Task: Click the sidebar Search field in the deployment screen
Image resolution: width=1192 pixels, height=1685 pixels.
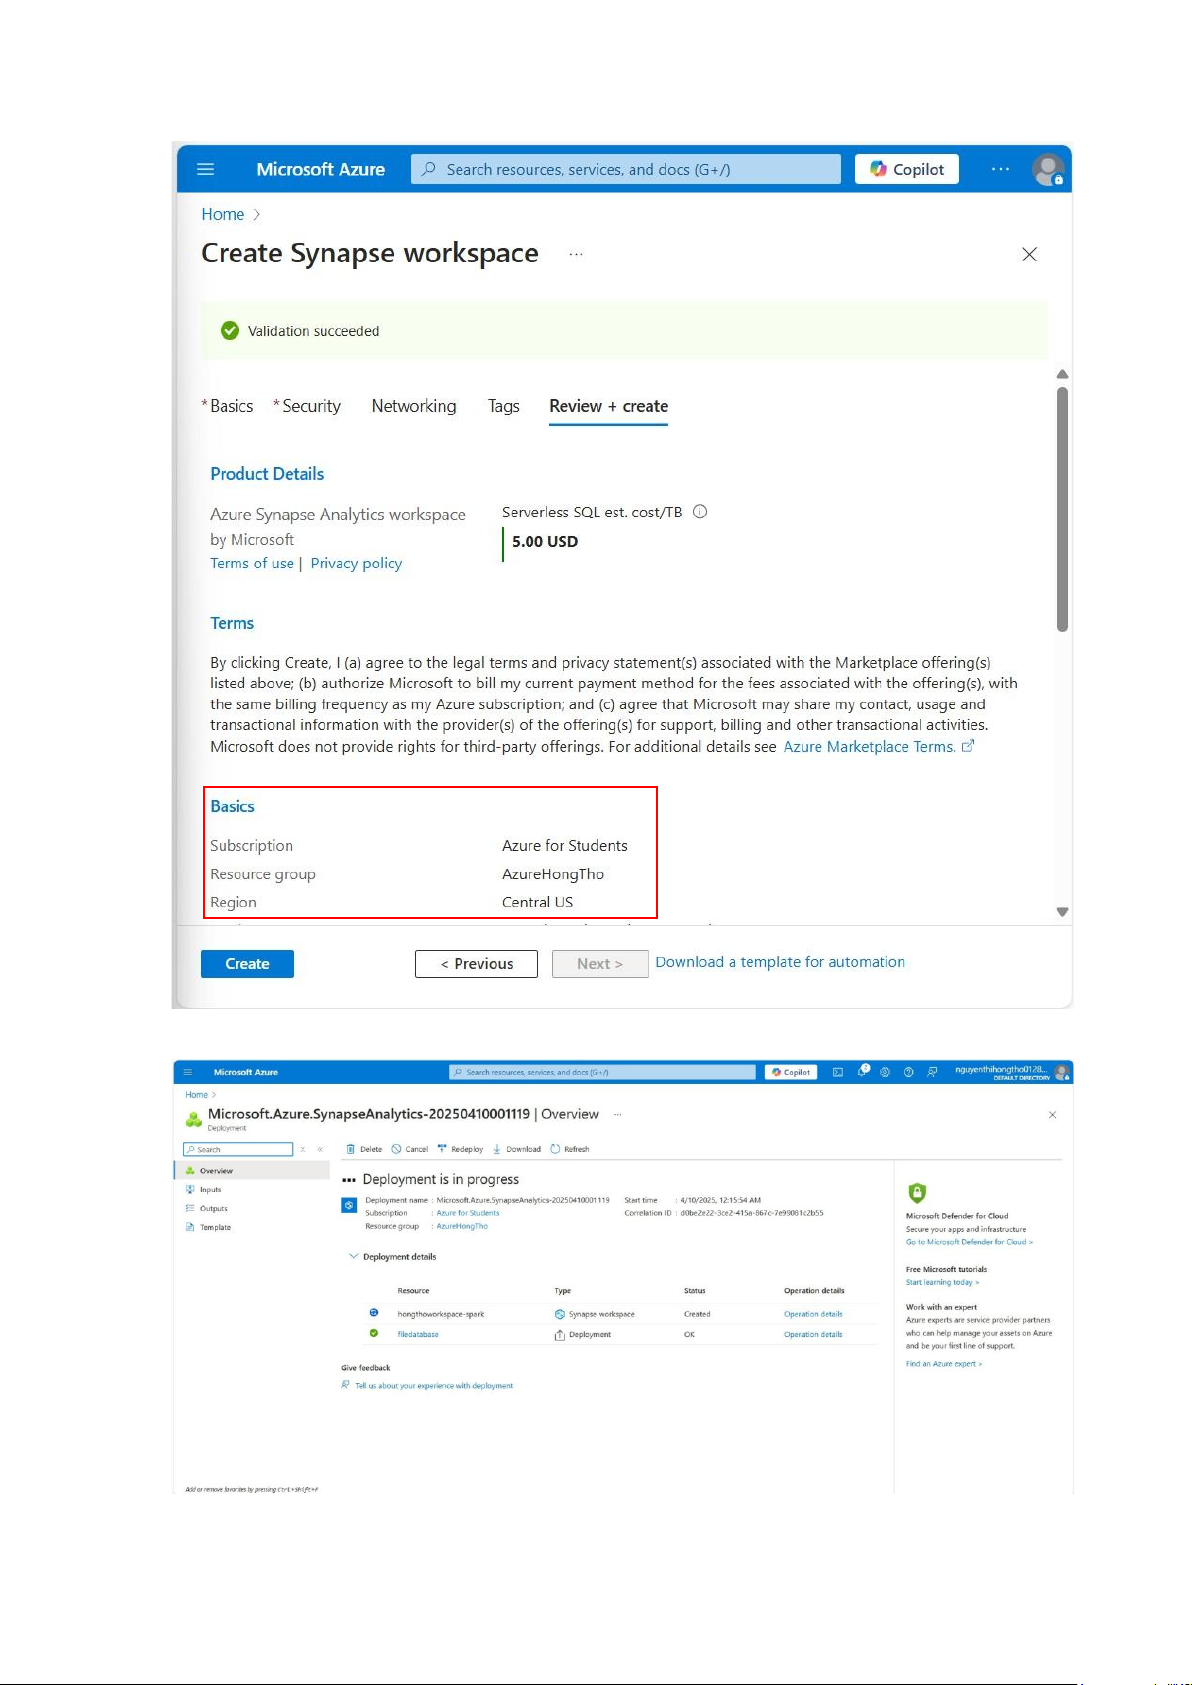Action: point(238,1150)
